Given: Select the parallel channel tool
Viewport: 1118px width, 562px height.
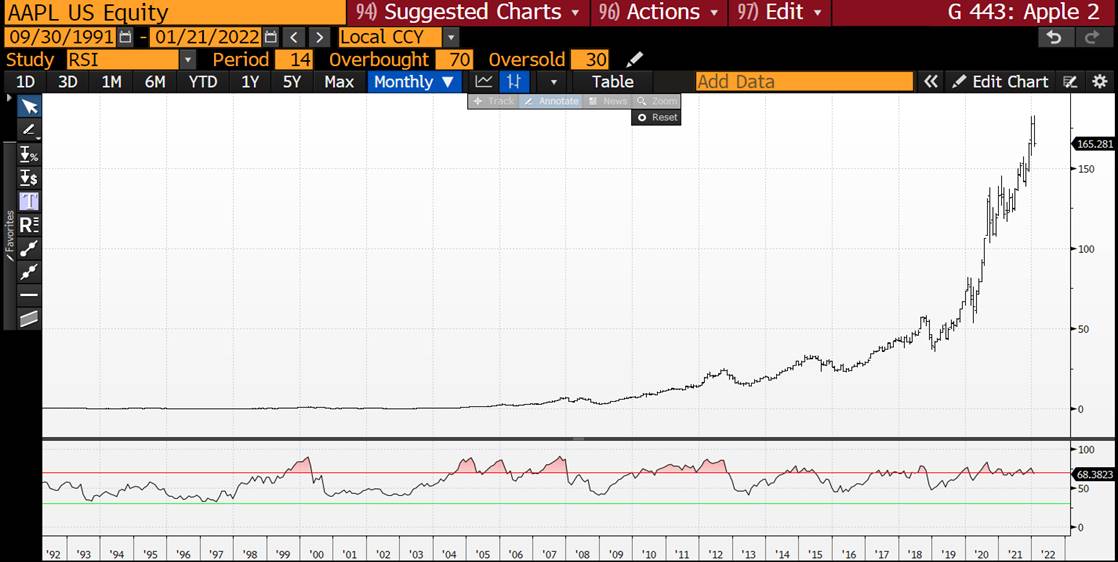Looking at the screenshot, I should tap(29, 319).
